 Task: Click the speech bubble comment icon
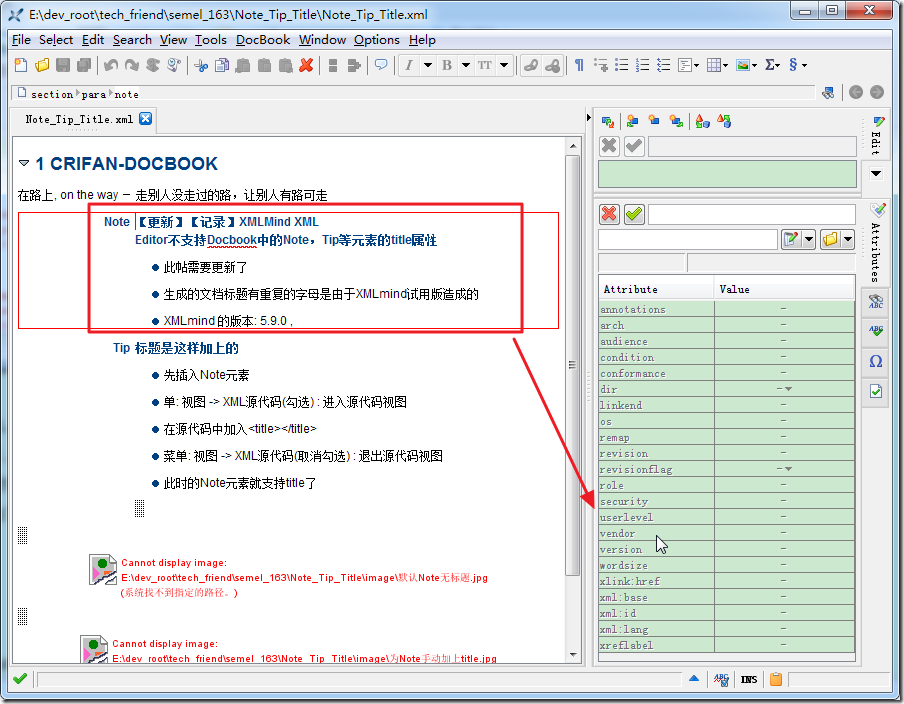[381, 65]
